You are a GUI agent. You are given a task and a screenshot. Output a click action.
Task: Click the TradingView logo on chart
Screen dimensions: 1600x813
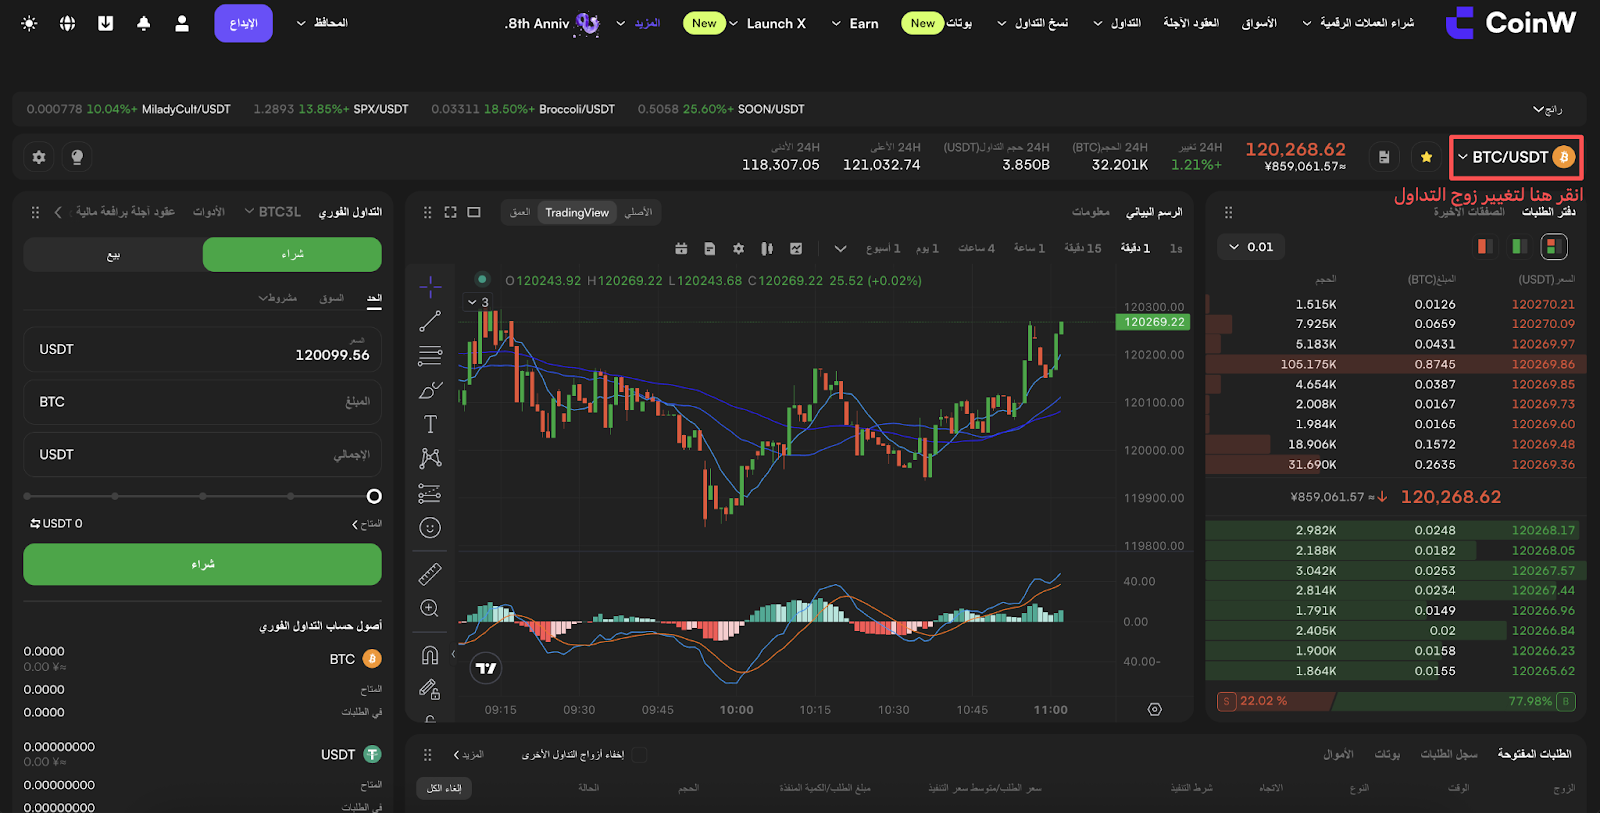click(x=486, y=668)
